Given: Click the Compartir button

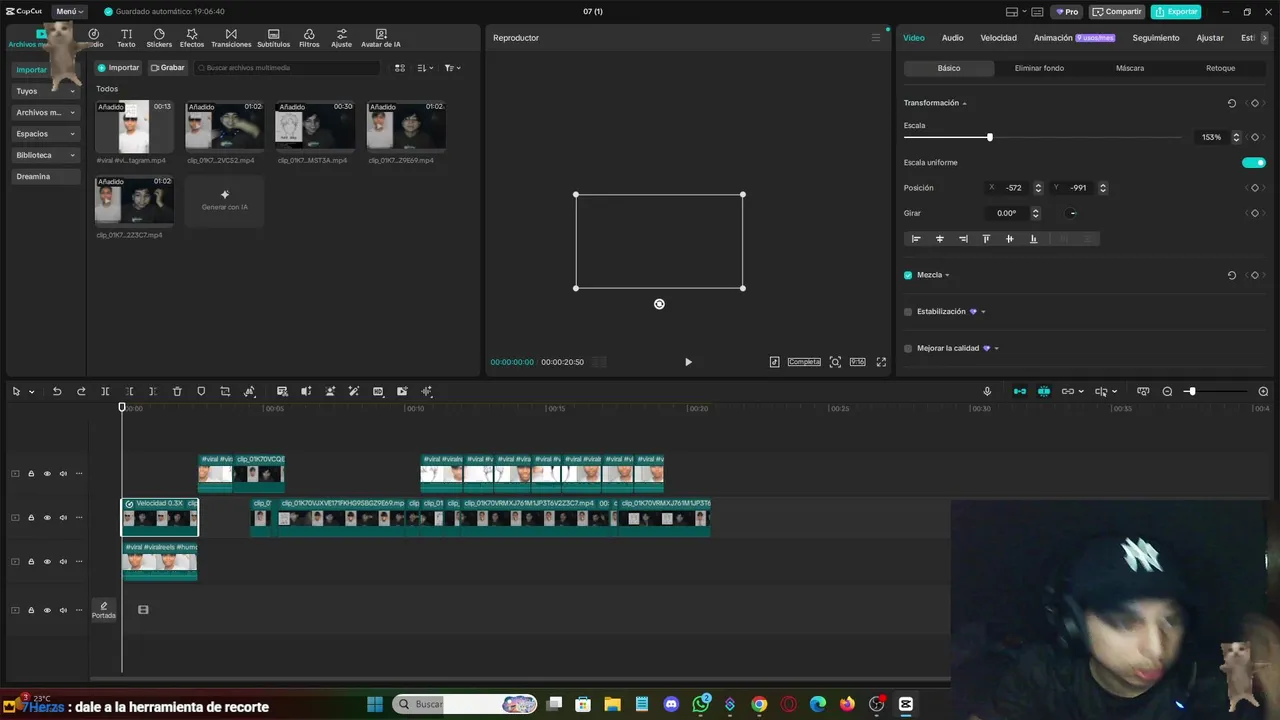Looking at the screenshot, I should tap(1117, 12).
